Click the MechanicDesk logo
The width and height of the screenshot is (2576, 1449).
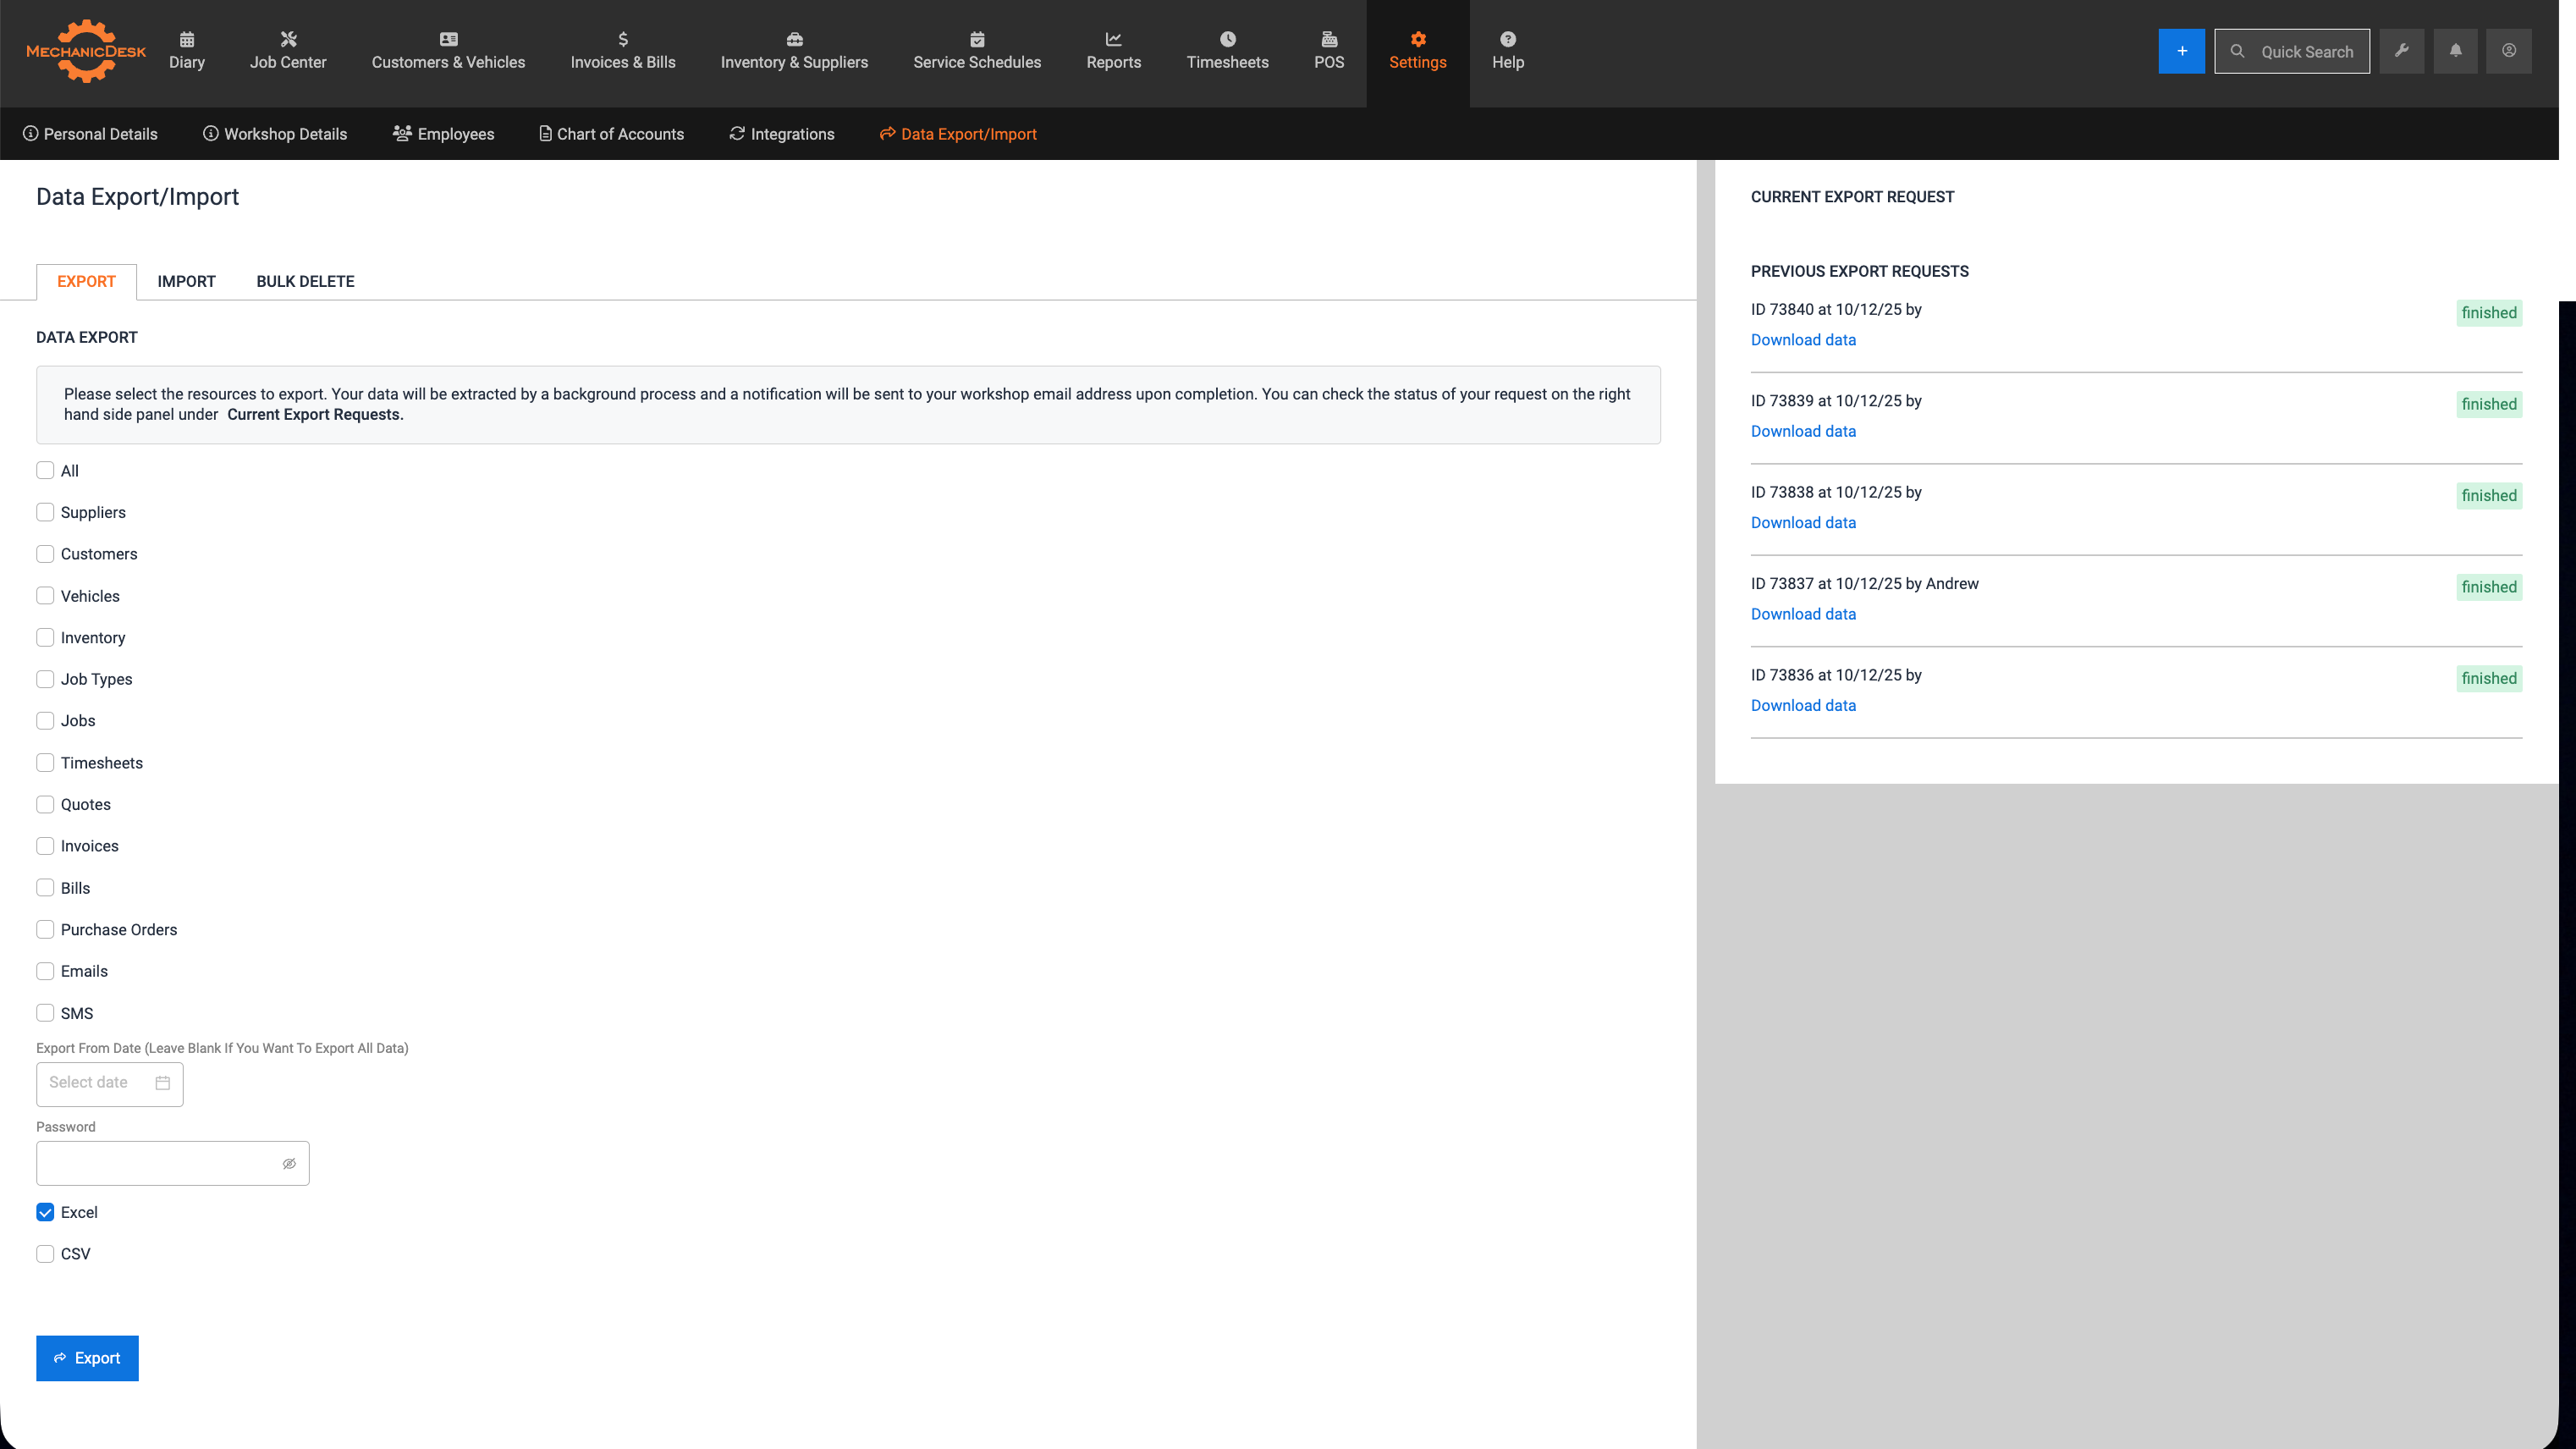coord(86,51)
